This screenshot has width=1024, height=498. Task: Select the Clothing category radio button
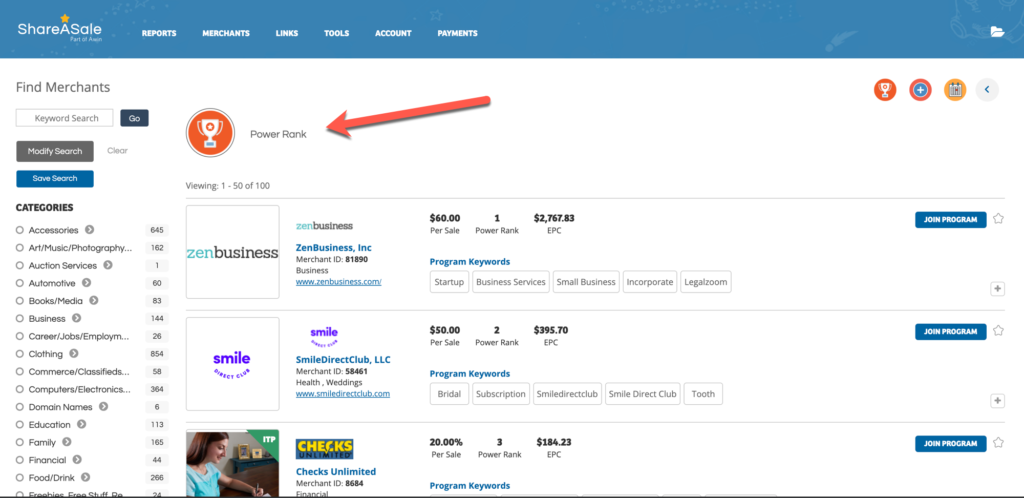(x=20, y=354)
